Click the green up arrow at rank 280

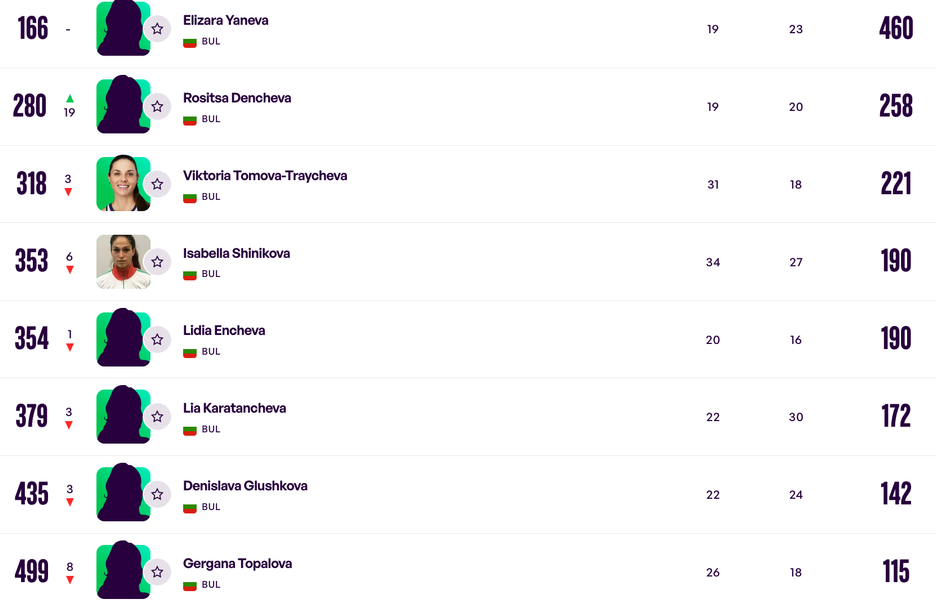point(70,98)
